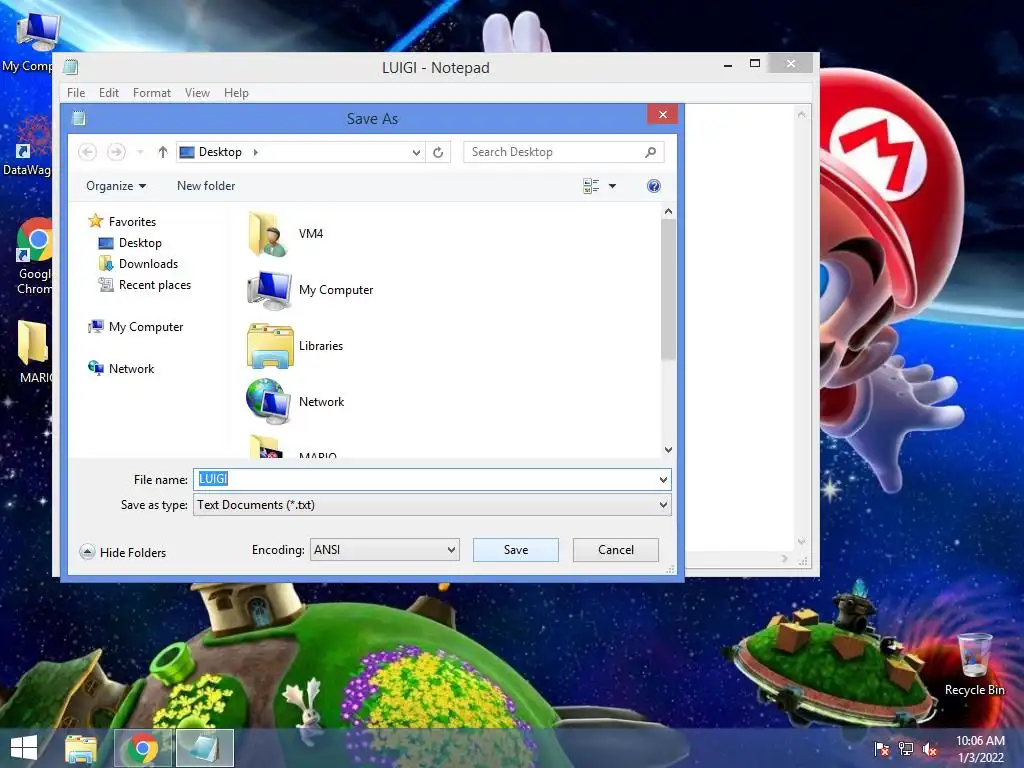
Task: Open Action Center flag in system tray
Action: [x=882, y=749]
